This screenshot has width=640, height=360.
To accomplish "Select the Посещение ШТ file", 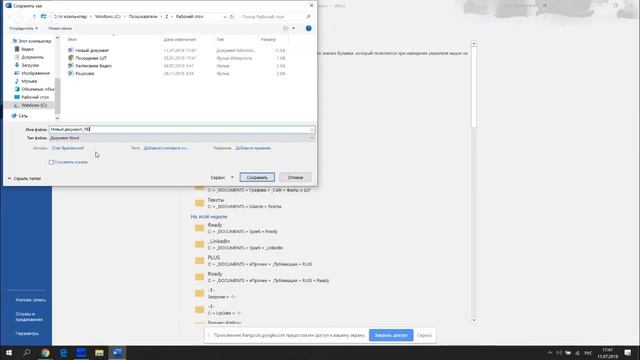I will pos(91,58).
